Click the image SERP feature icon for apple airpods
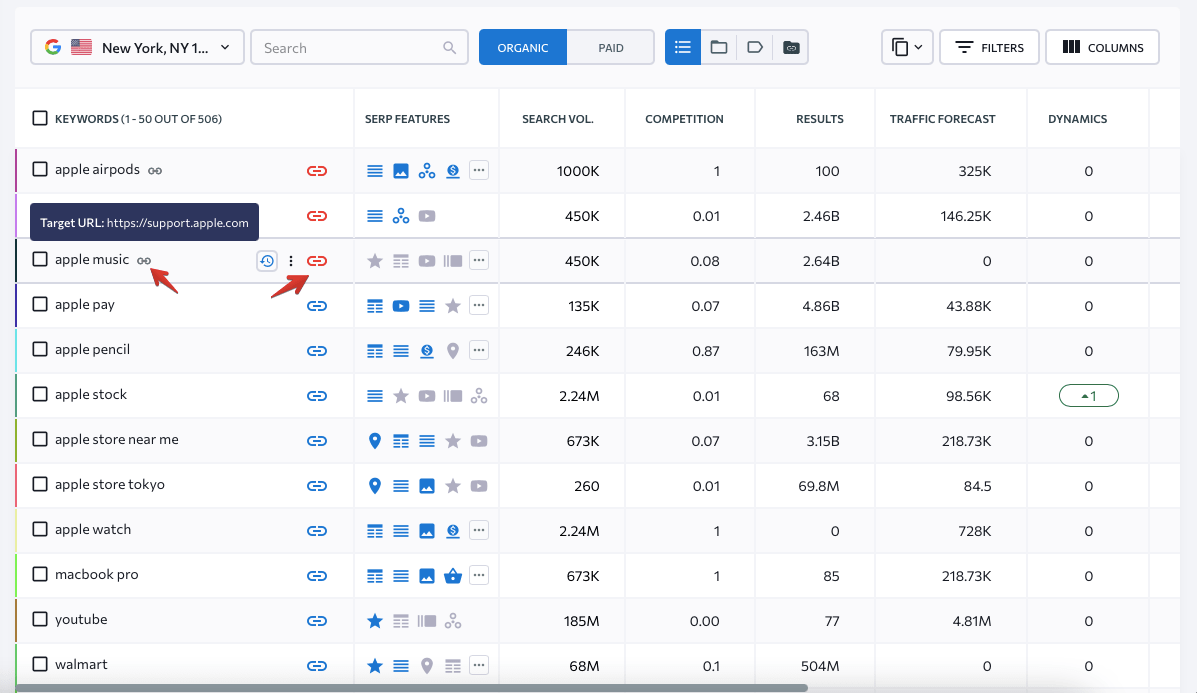1197x693 pixels. coord(401,171)
